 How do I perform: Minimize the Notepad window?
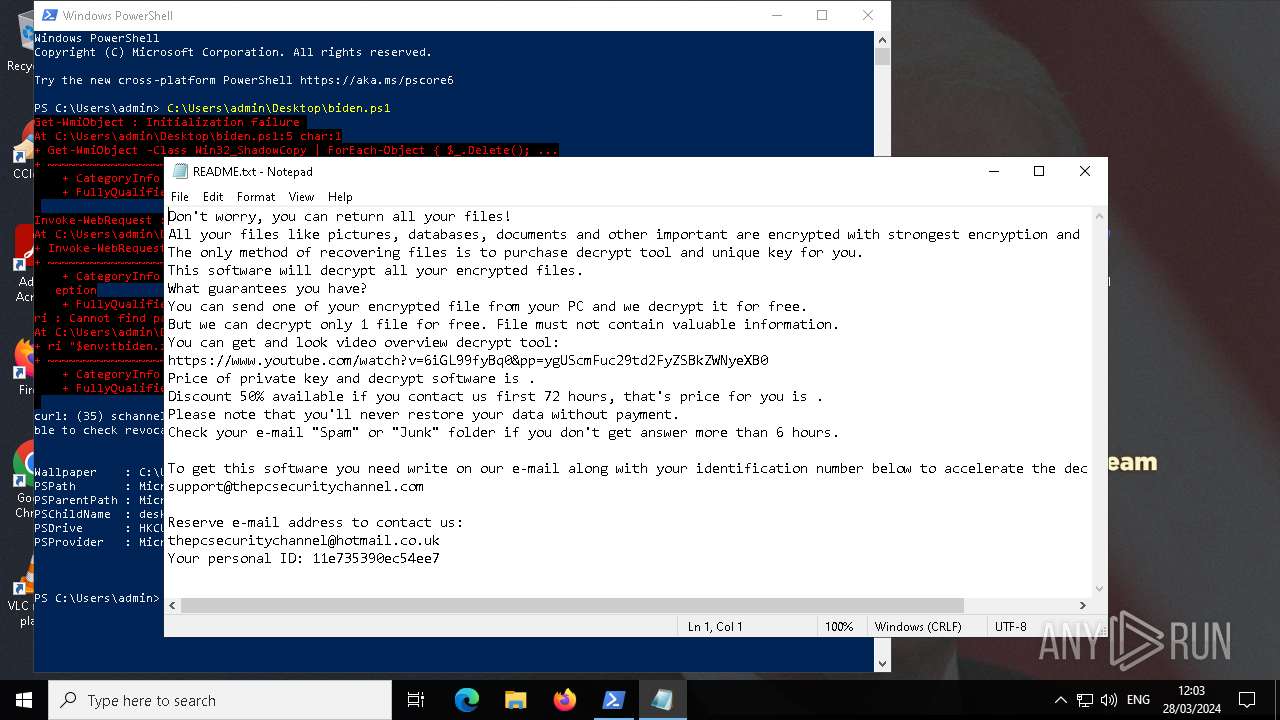click(x=993, y=171)
